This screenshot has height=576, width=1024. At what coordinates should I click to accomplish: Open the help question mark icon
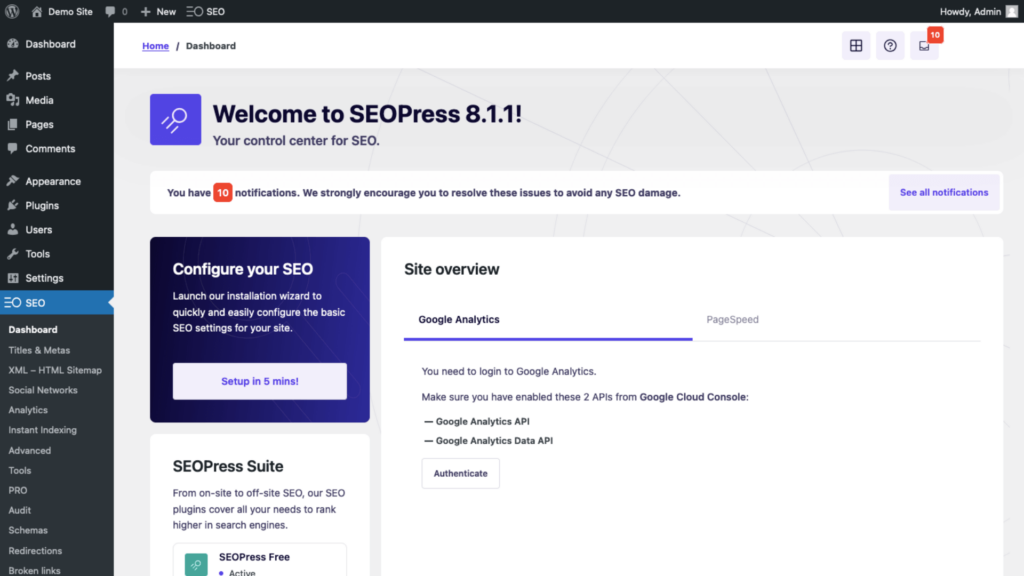pyautogui.click(x=889, y=46)
